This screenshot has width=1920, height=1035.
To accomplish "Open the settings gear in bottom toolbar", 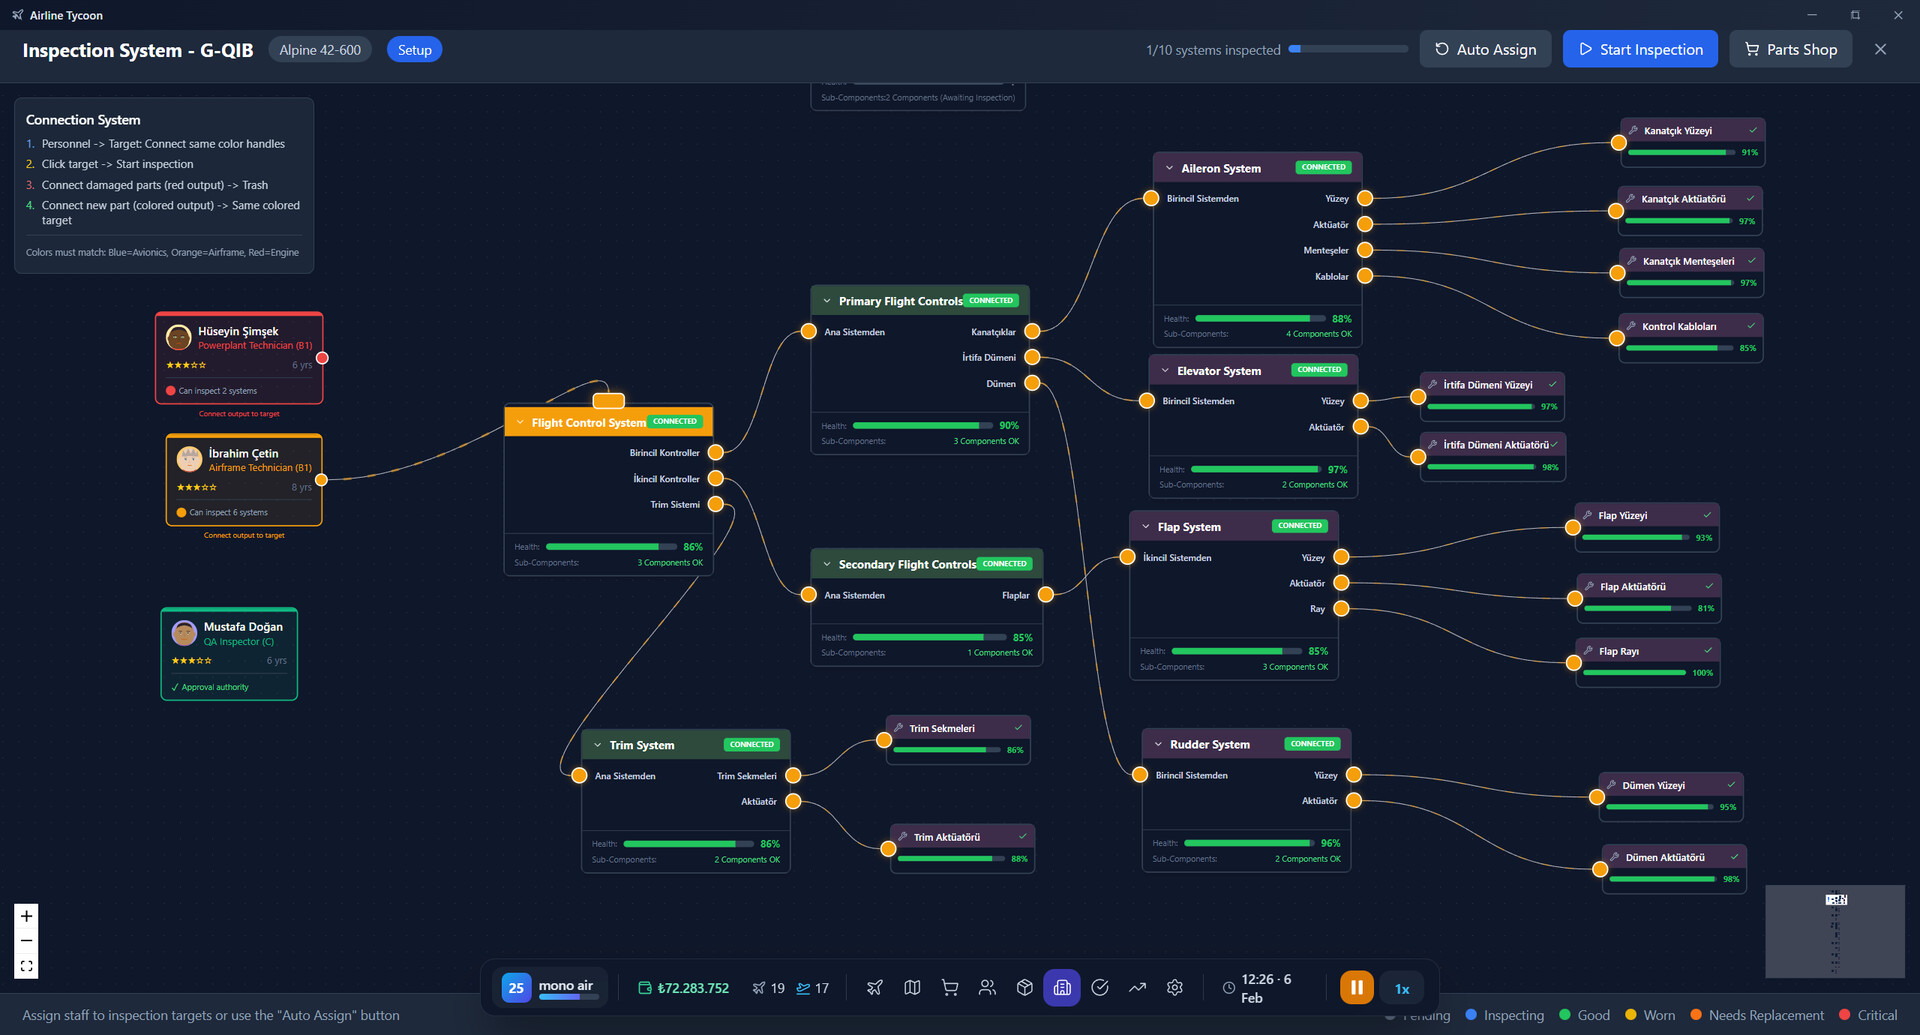I will [x=1175, y=988].
